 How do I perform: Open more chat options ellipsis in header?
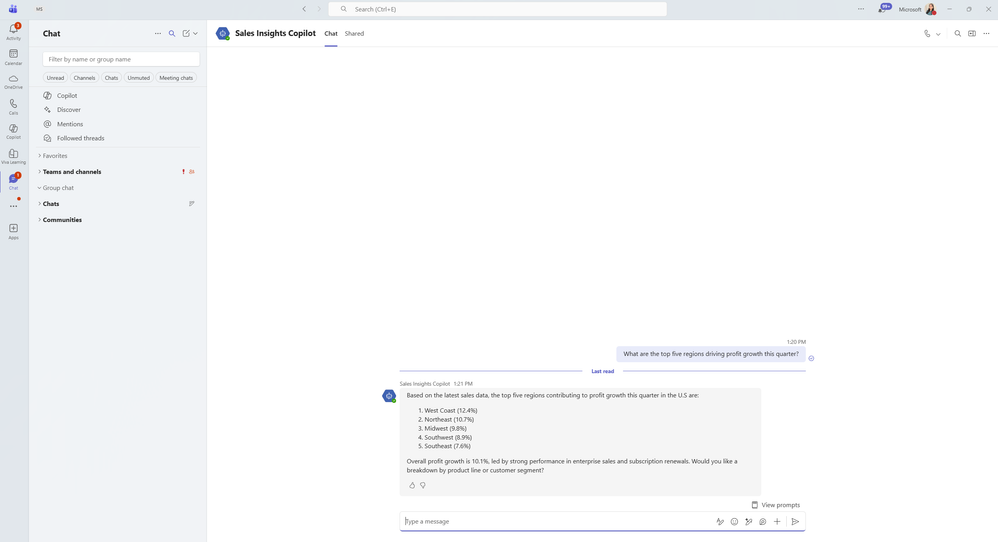[x=987, y=34]
